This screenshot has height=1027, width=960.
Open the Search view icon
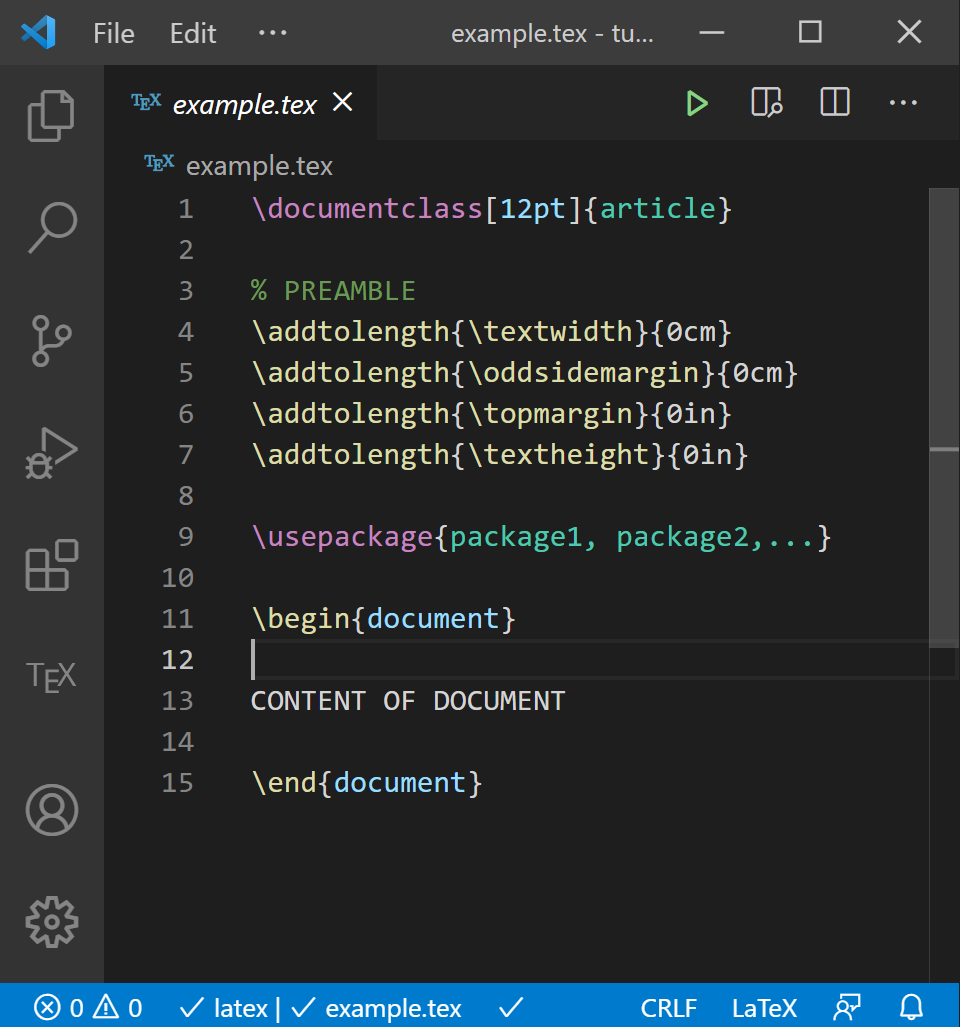[51, 228]
